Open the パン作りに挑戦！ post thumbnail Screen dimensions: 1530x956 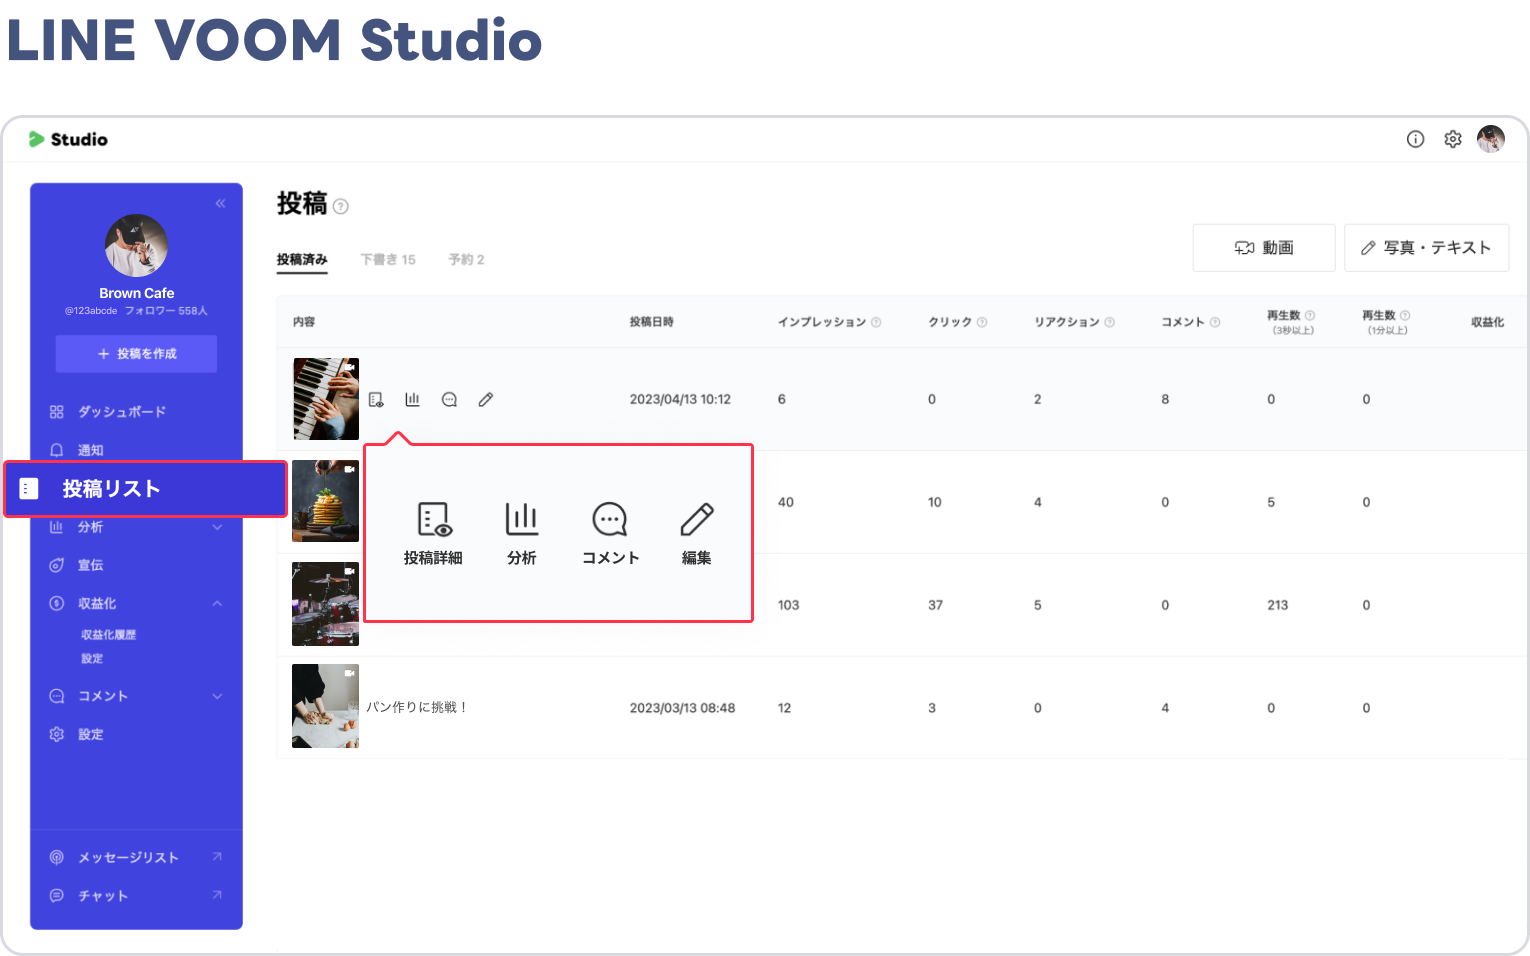(x=325, y=706)
